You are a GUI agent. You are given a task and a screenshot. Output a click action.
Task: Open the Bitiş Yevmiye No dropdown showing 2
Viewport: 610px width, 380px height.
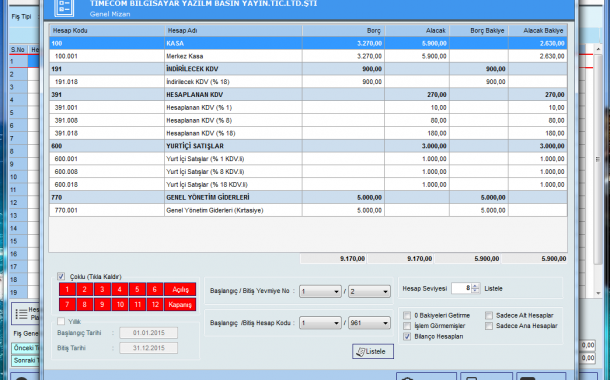tap(369, 291)
